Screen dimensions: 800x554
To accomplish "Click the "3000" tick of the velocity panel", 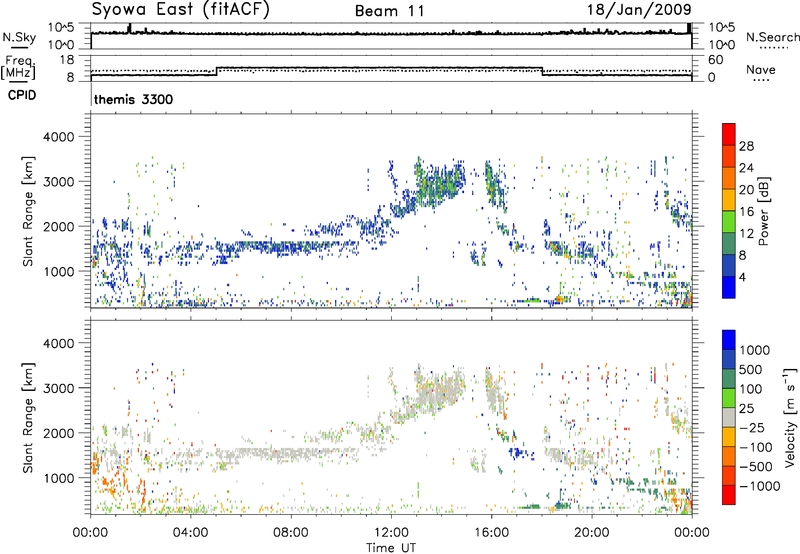I will (x=59, y=388).
